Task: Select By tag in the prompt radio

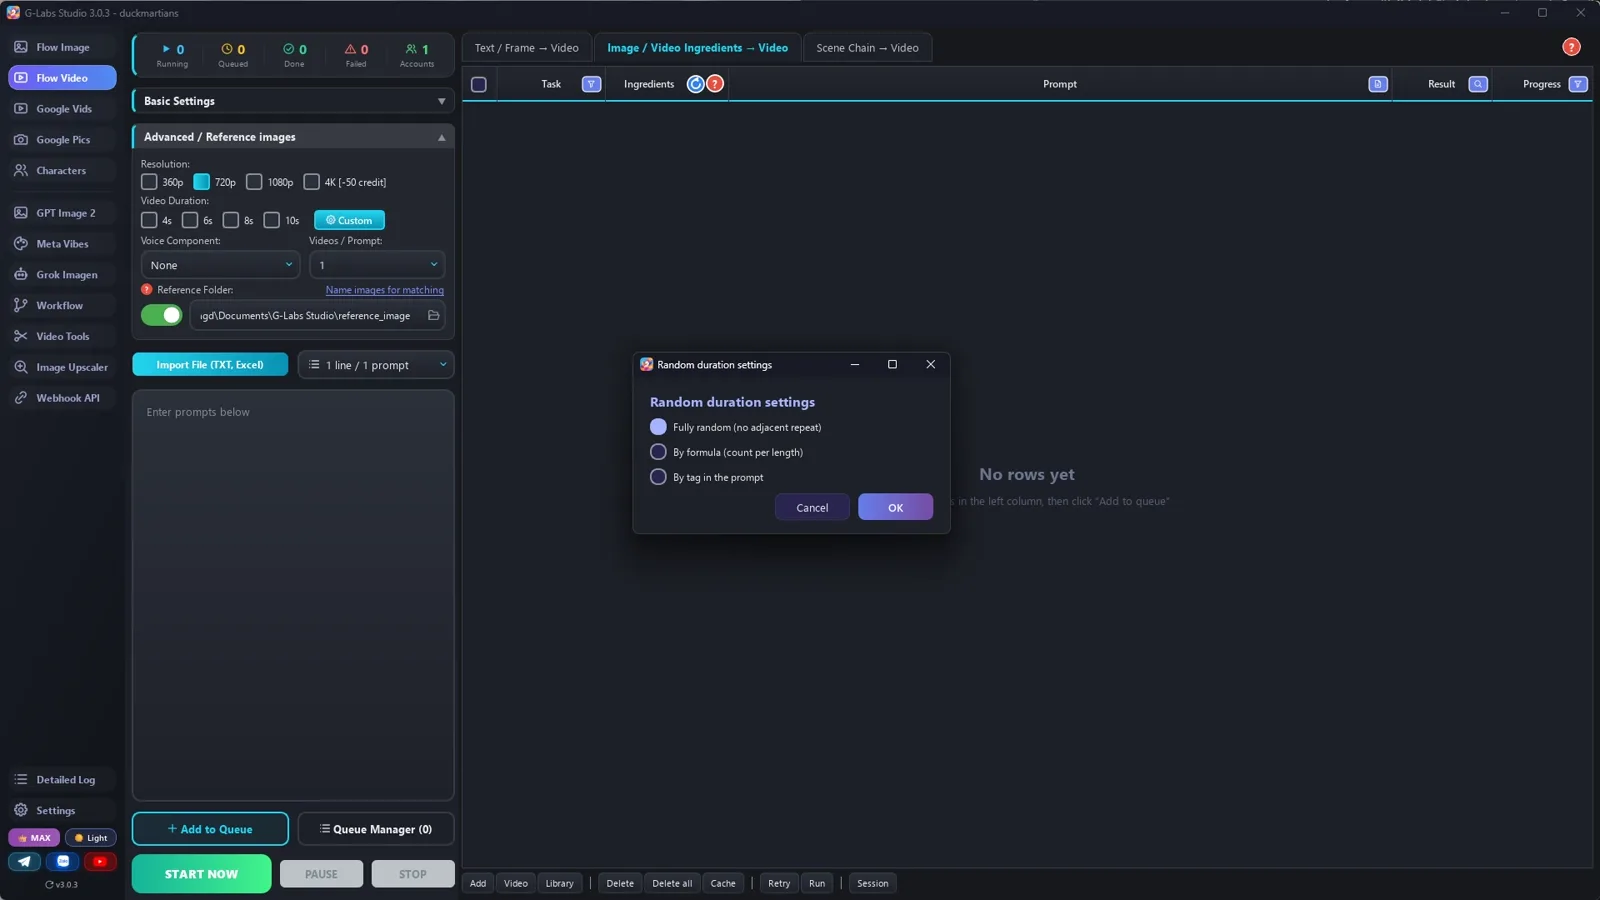Action: (x=658, y=477)
